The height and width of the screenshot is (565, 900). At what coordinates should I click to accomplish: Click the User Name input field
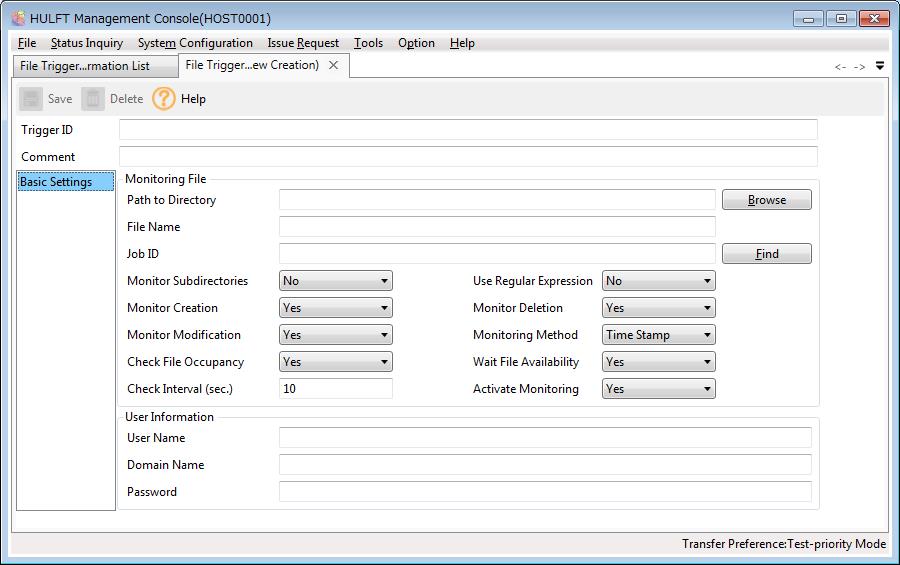point(545,438)
